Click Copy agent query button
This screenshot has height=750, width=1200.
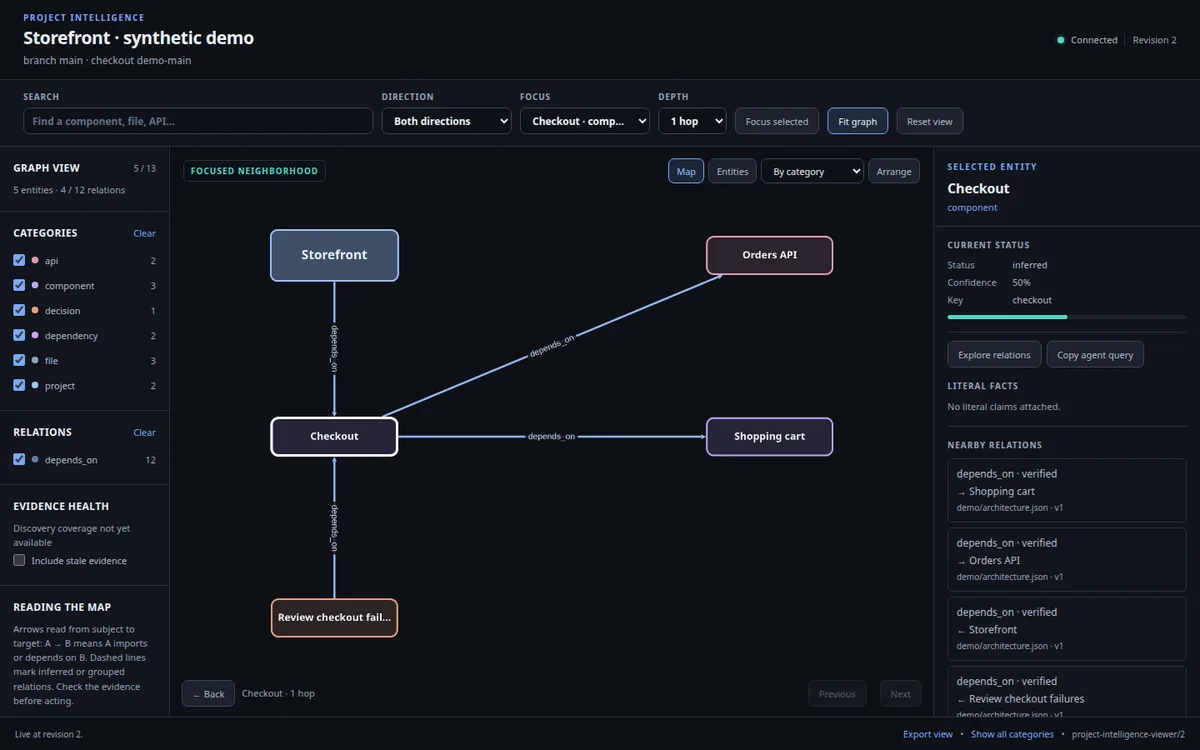click(1095, 355)
